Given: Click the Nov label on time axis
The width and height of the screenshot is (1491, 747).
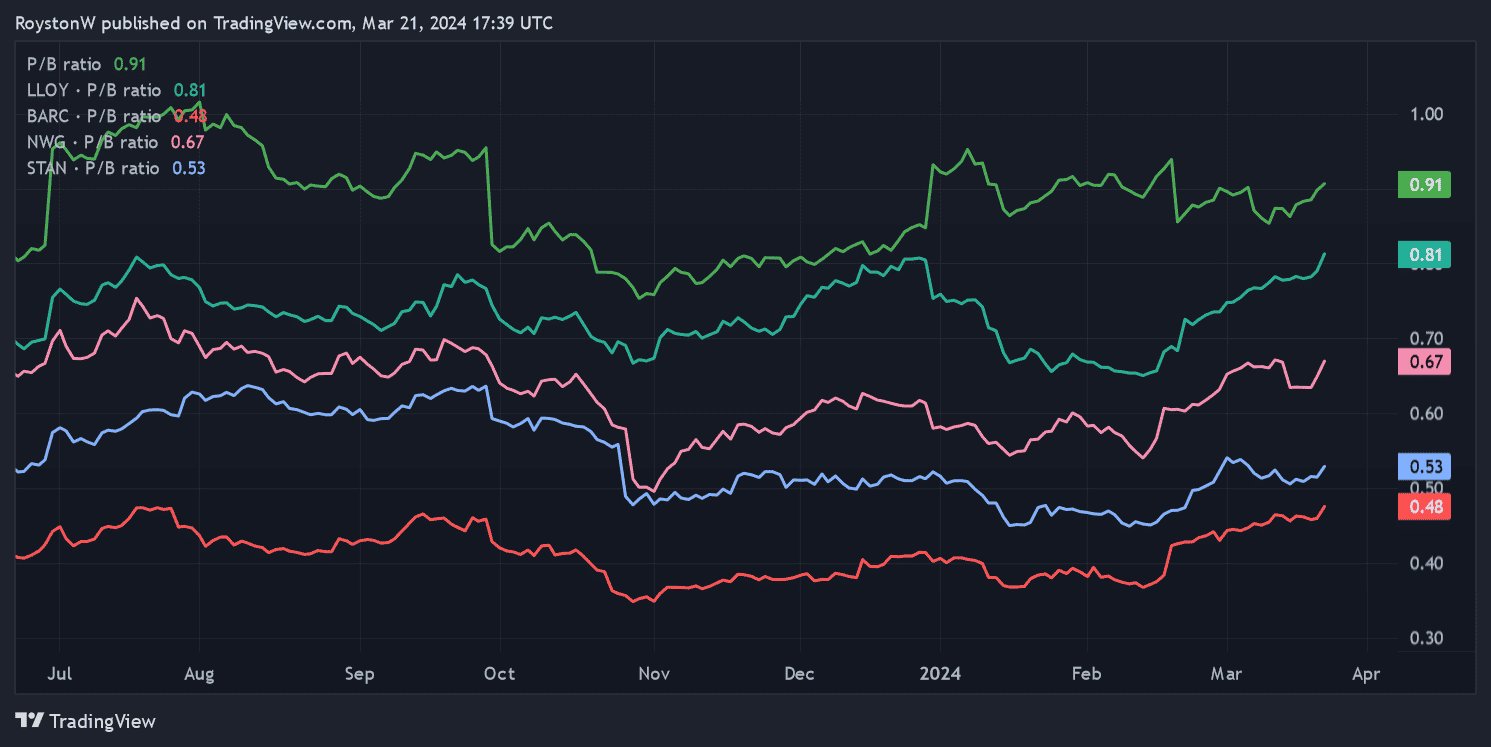Looking at the screenshot, I should 653,674.
